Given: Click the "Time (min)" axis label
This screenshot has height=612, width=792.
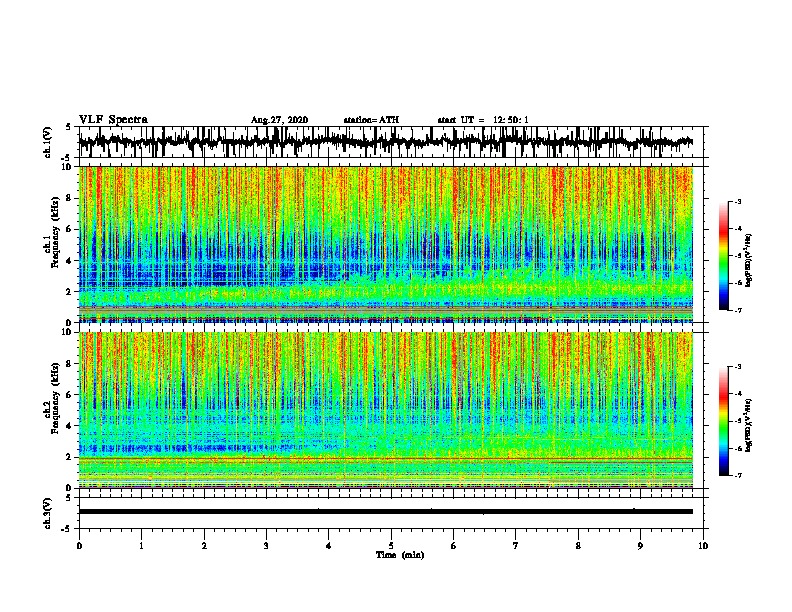Looking at the screenshot, I should (x=400, y=555).
